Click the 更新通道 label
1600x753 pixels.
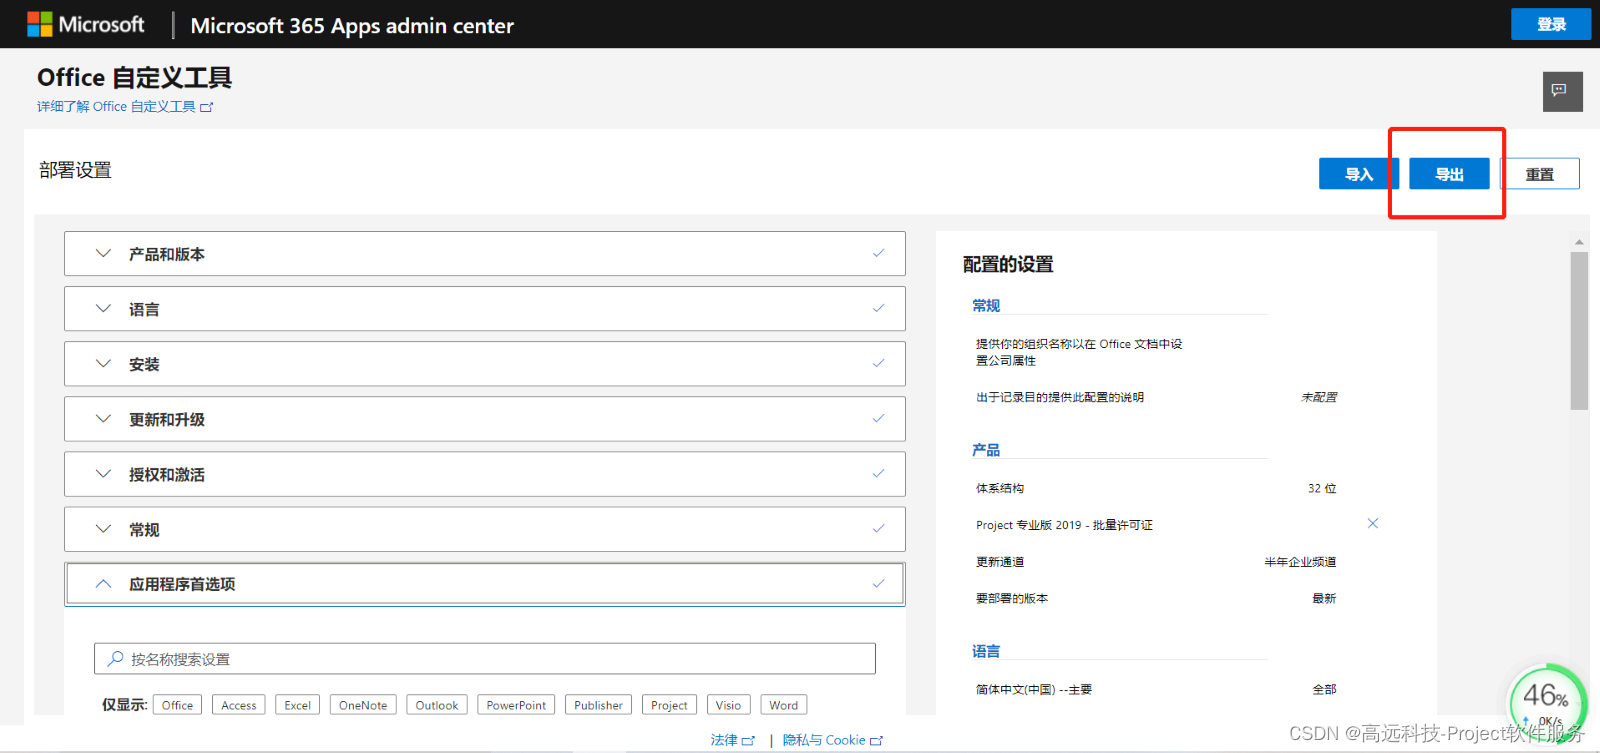point(1000,562)
